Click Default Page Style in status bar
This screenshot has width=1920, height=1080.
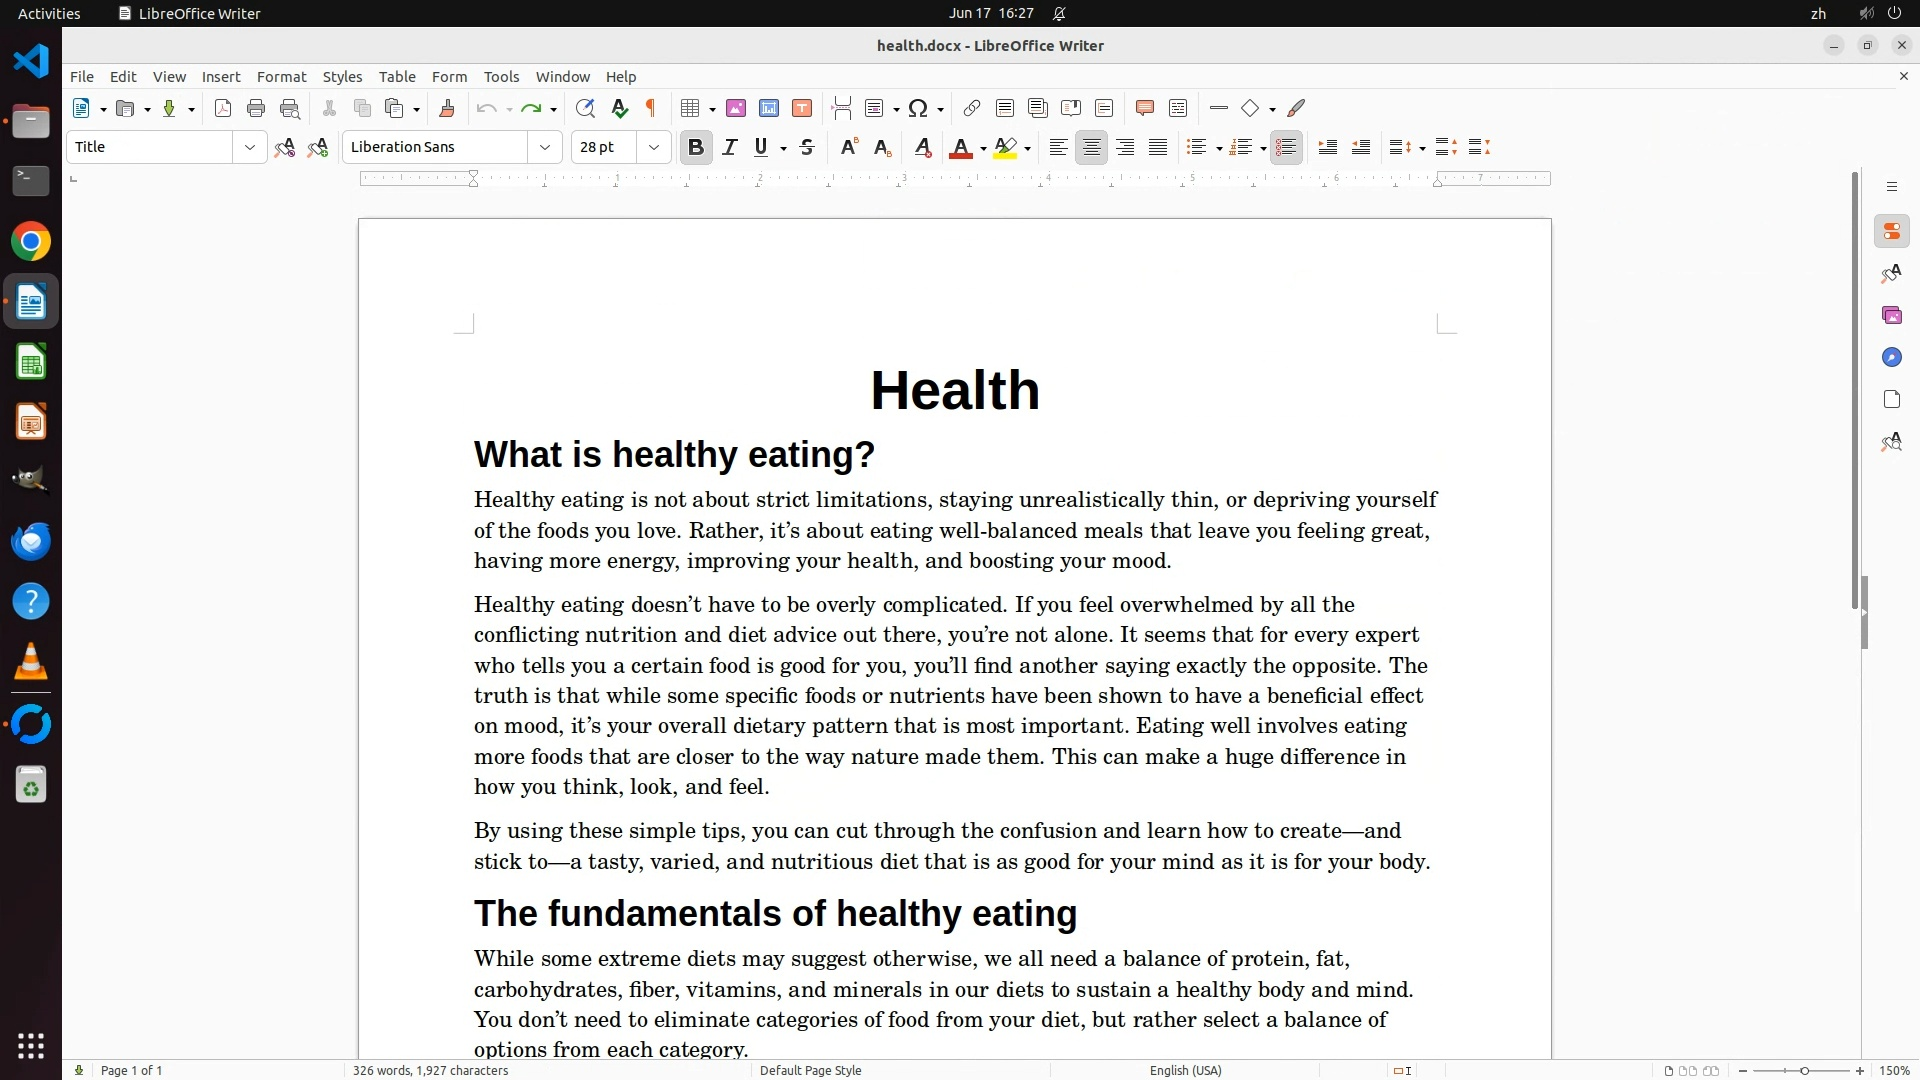coord(810,1070)
